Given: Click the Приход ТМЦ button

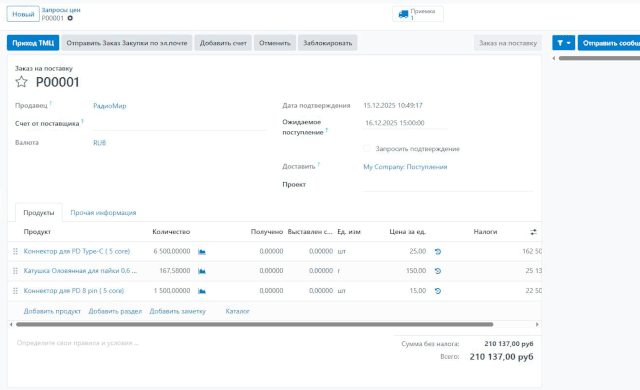Looking at the screenshot, I should tap(33, 43).
